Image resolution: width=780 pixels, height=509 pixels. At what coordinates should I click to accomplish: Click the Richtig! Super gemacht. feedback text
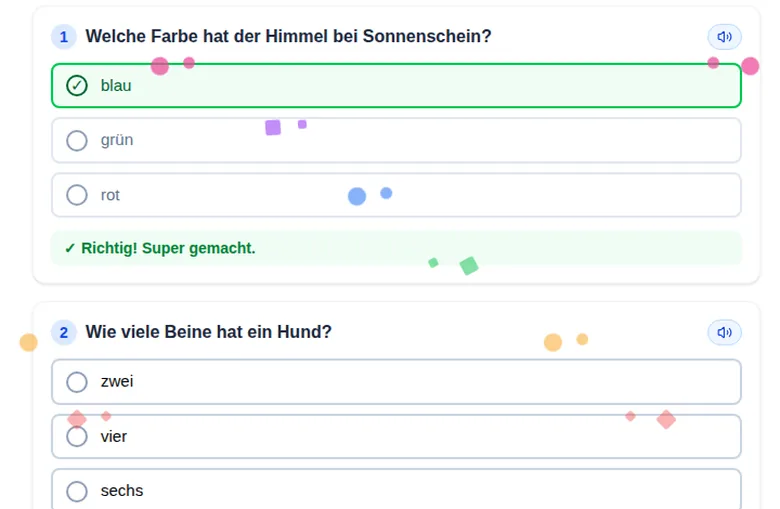click(x=168, y=248)
